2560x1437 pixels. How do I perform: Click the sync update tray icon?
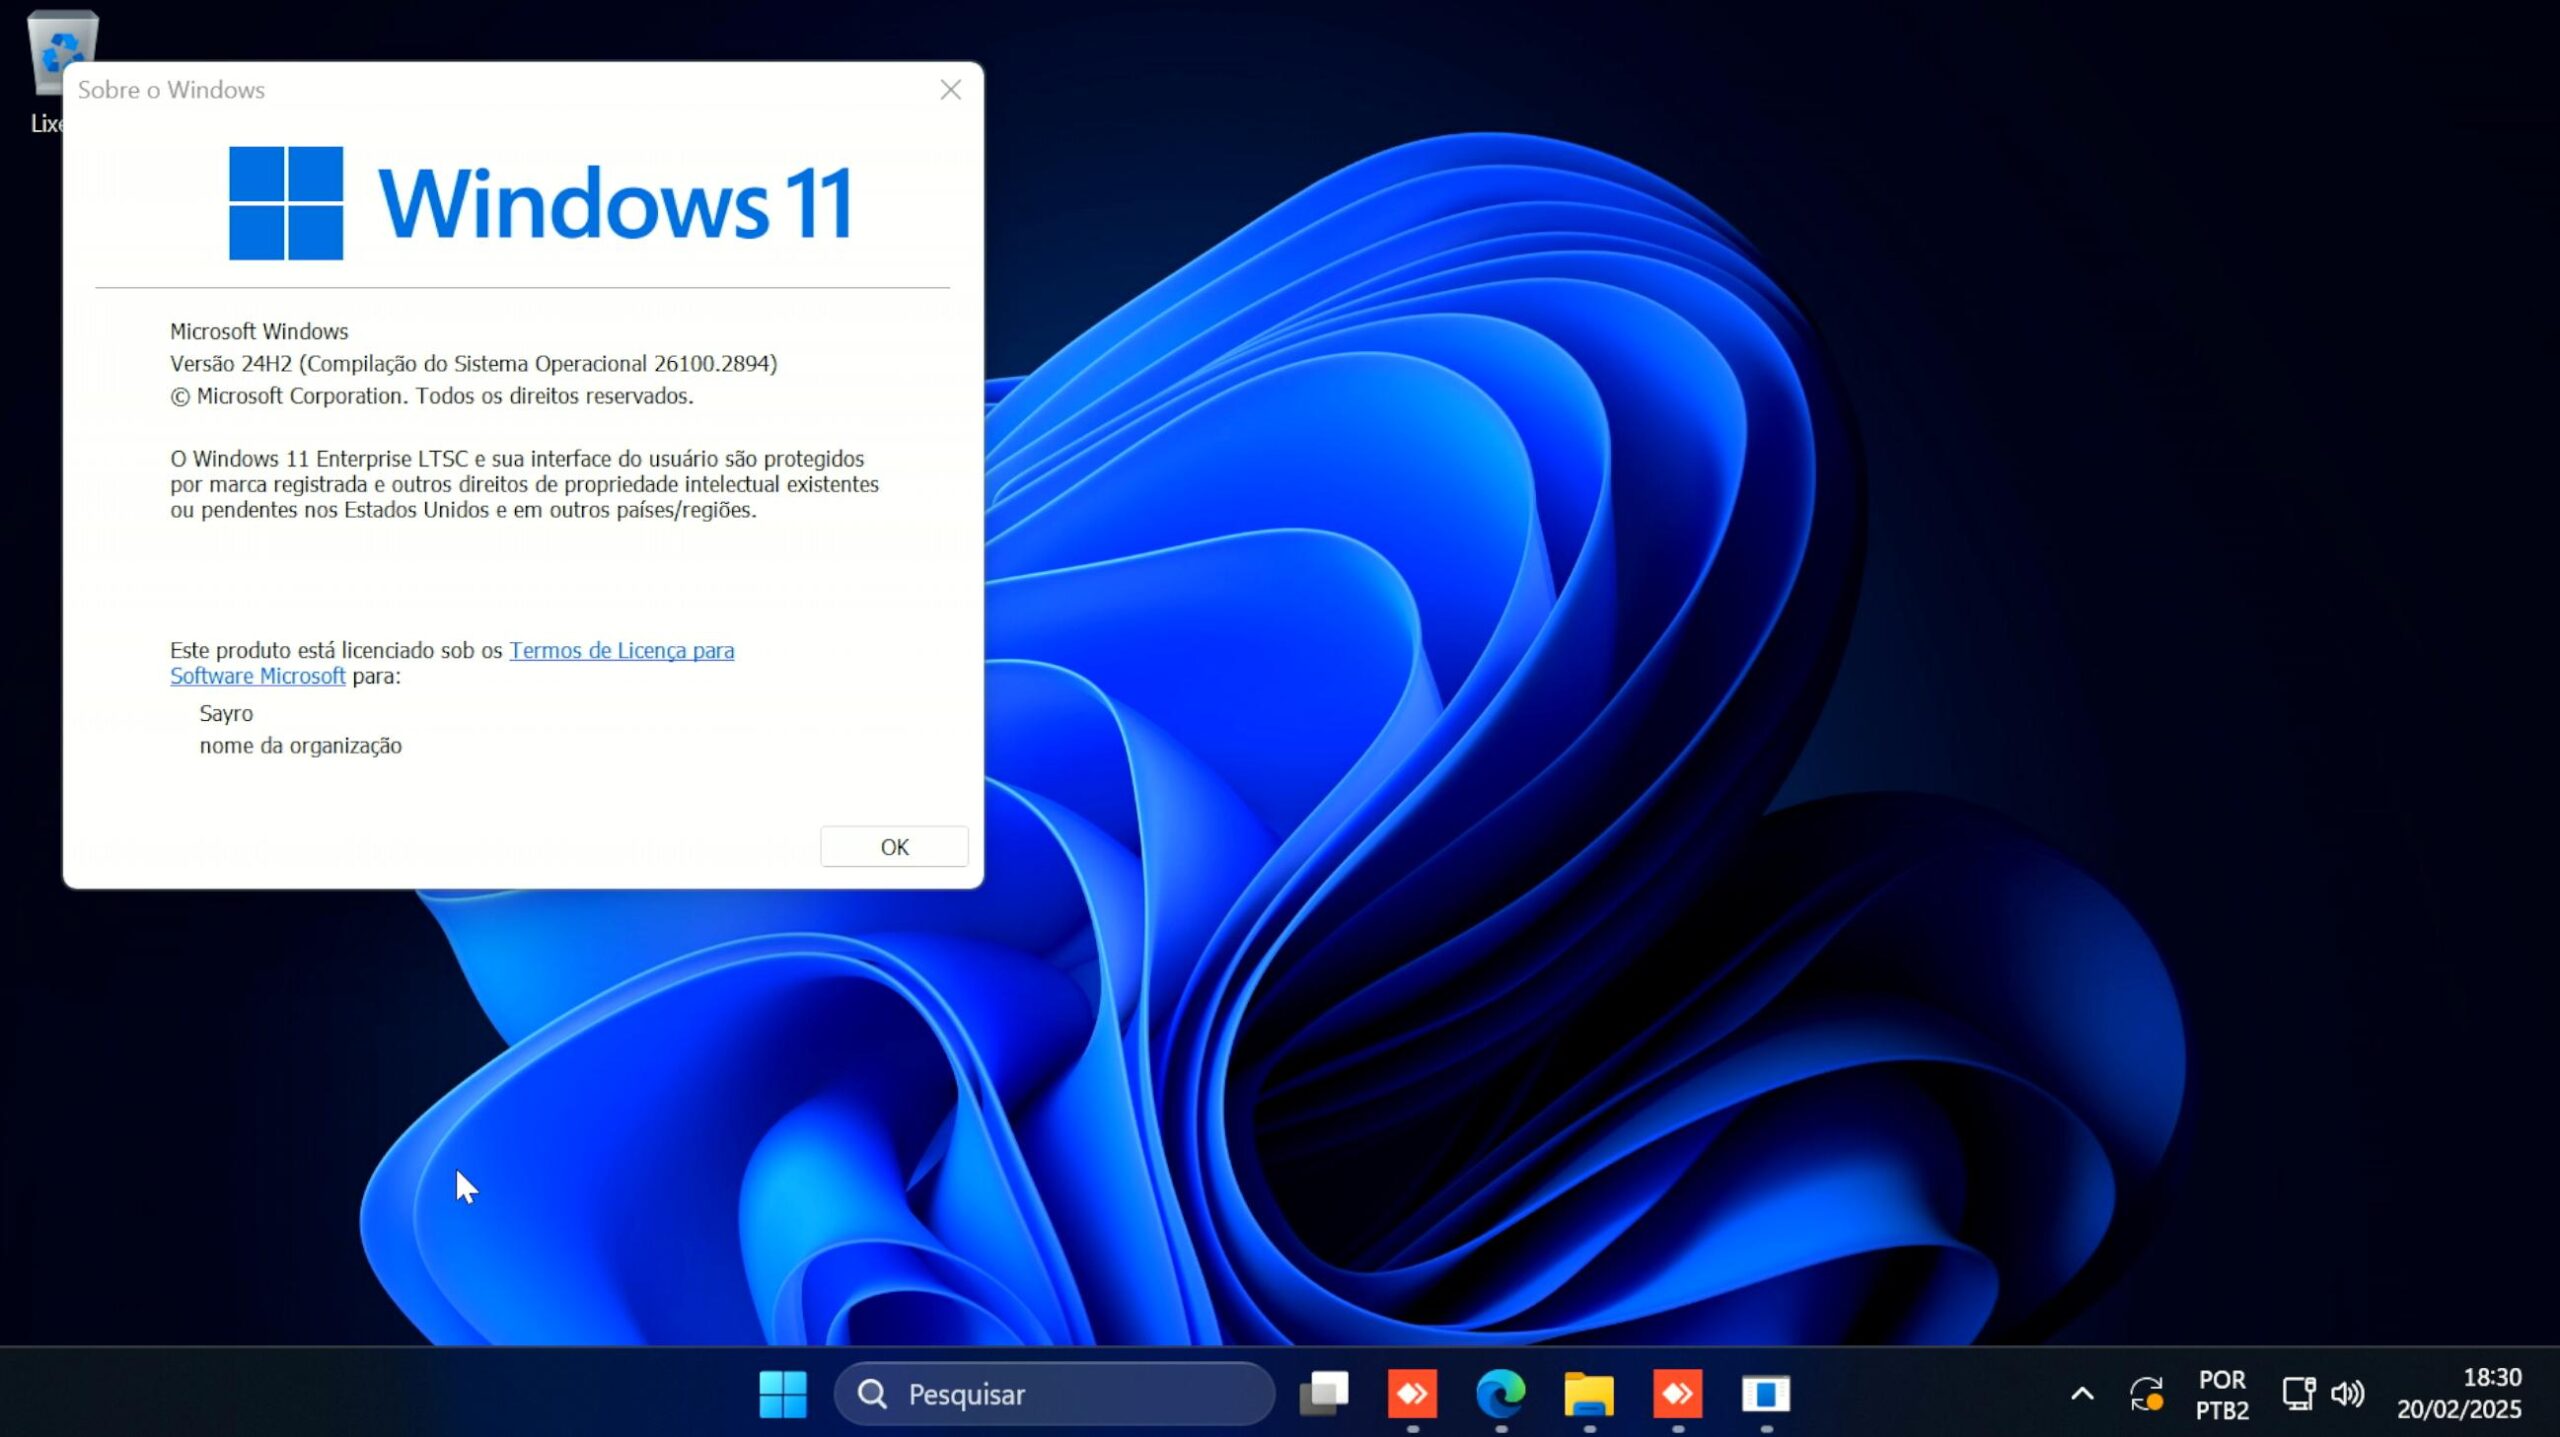pos(2146,1393)
